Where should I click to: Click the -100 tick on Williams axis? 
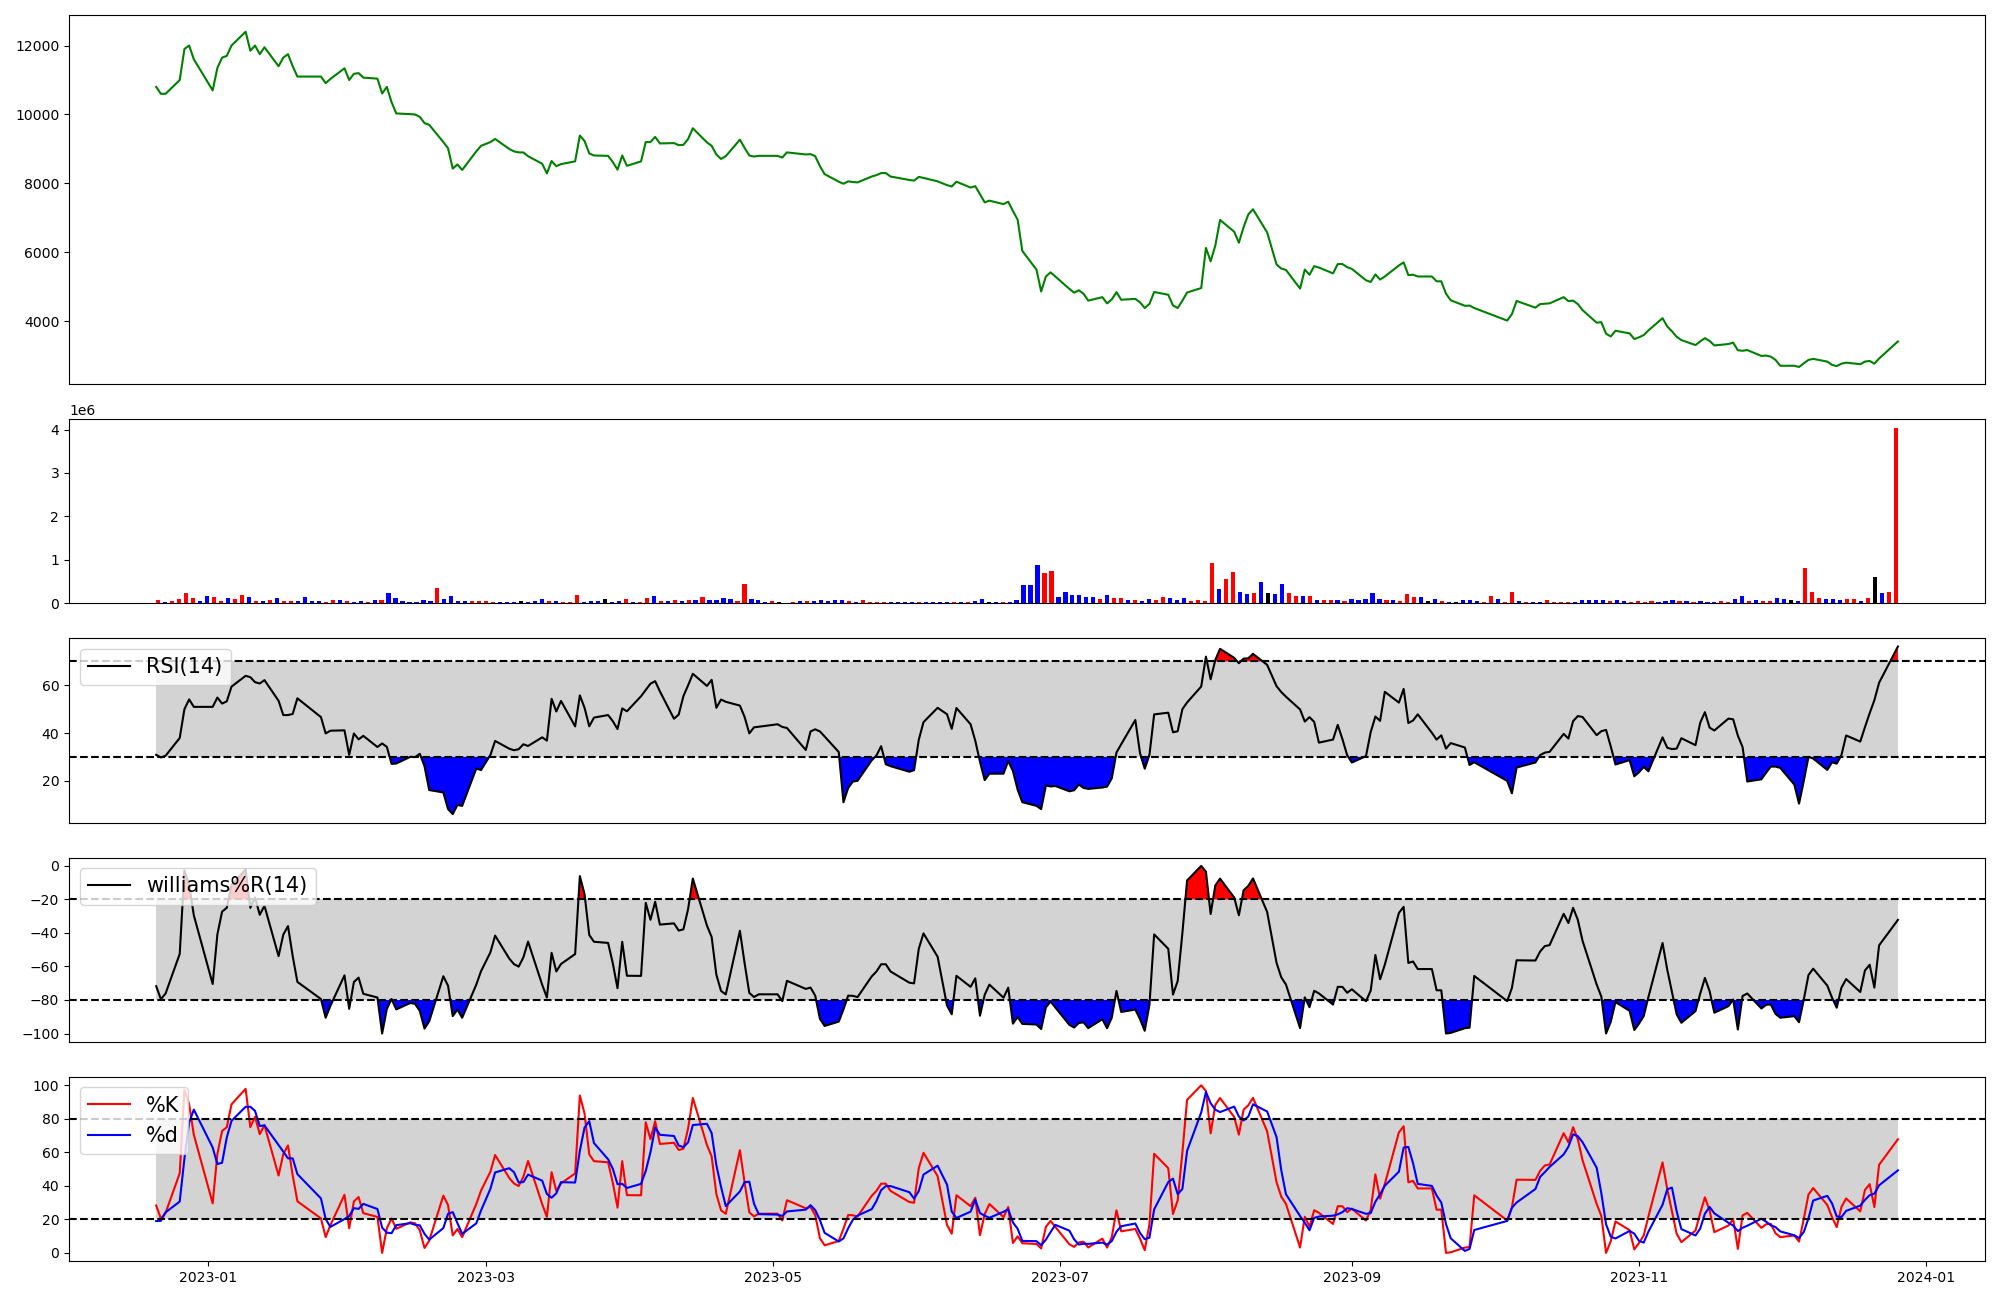click(41, 1034)
